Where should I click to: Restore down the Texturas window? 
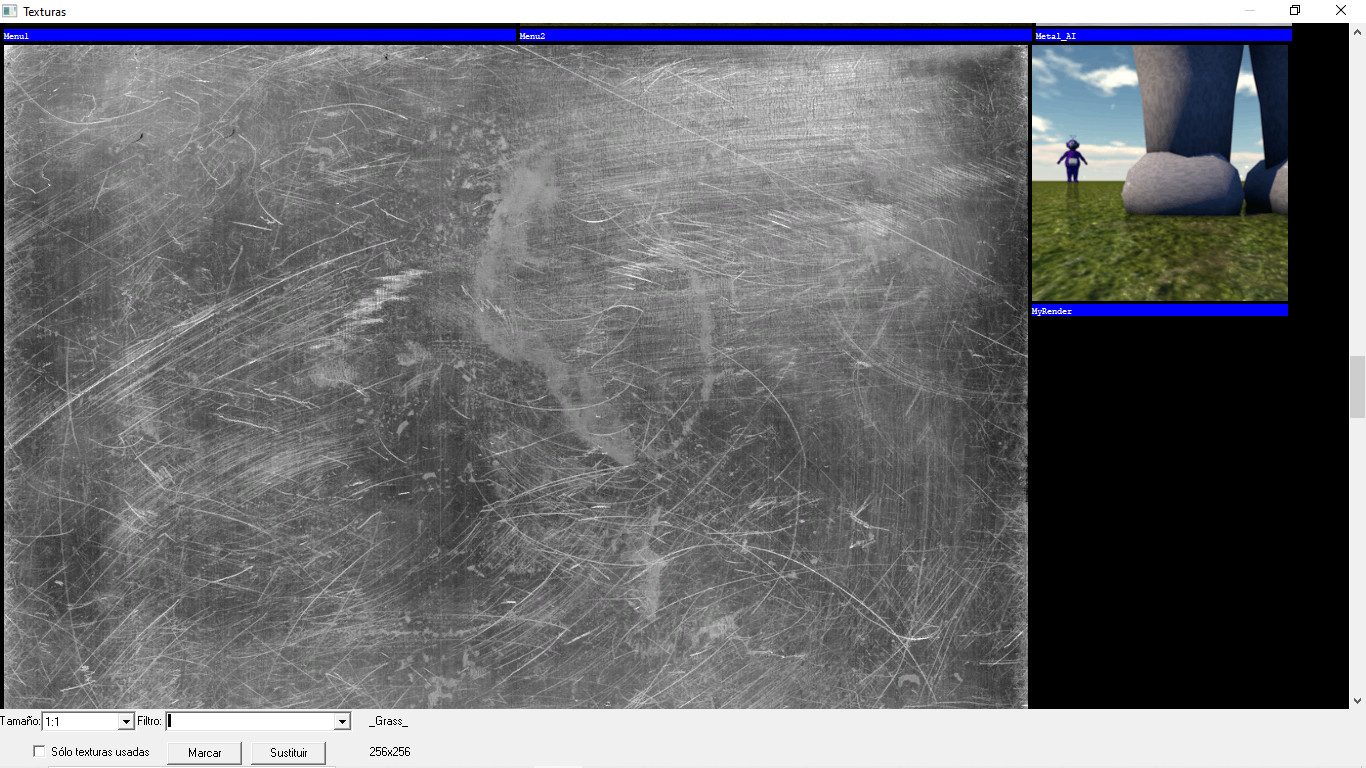tap(1295, 11)
